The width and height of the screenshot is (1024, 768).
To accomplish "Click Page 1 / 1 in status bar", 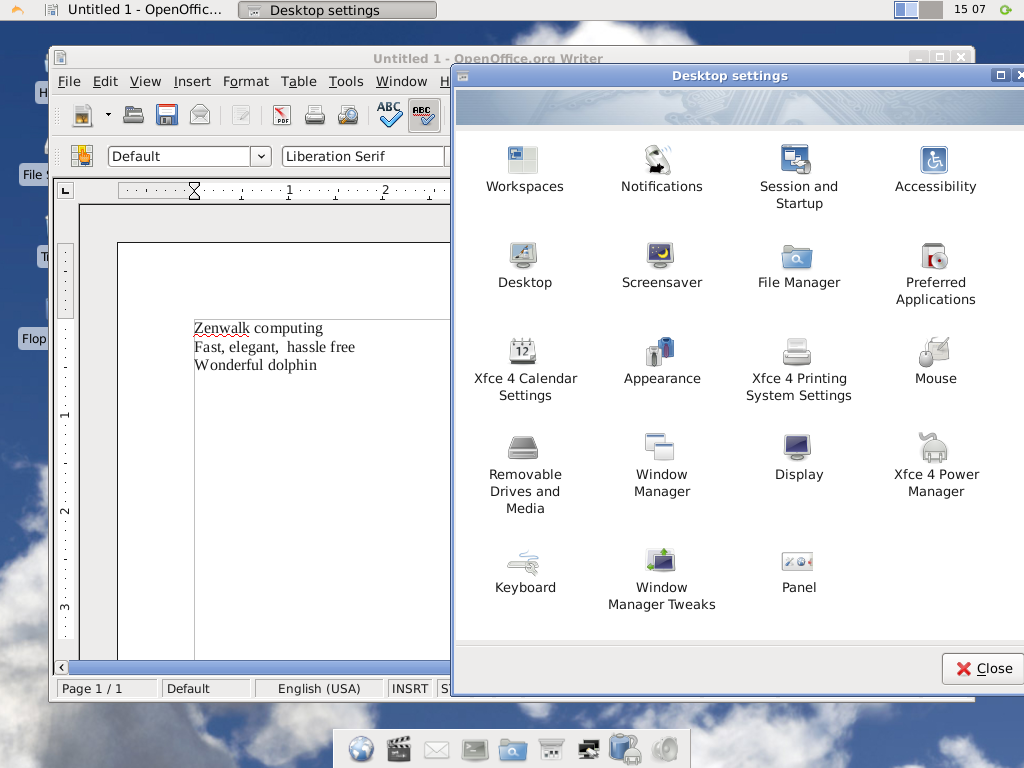I will tap(106, 688).
